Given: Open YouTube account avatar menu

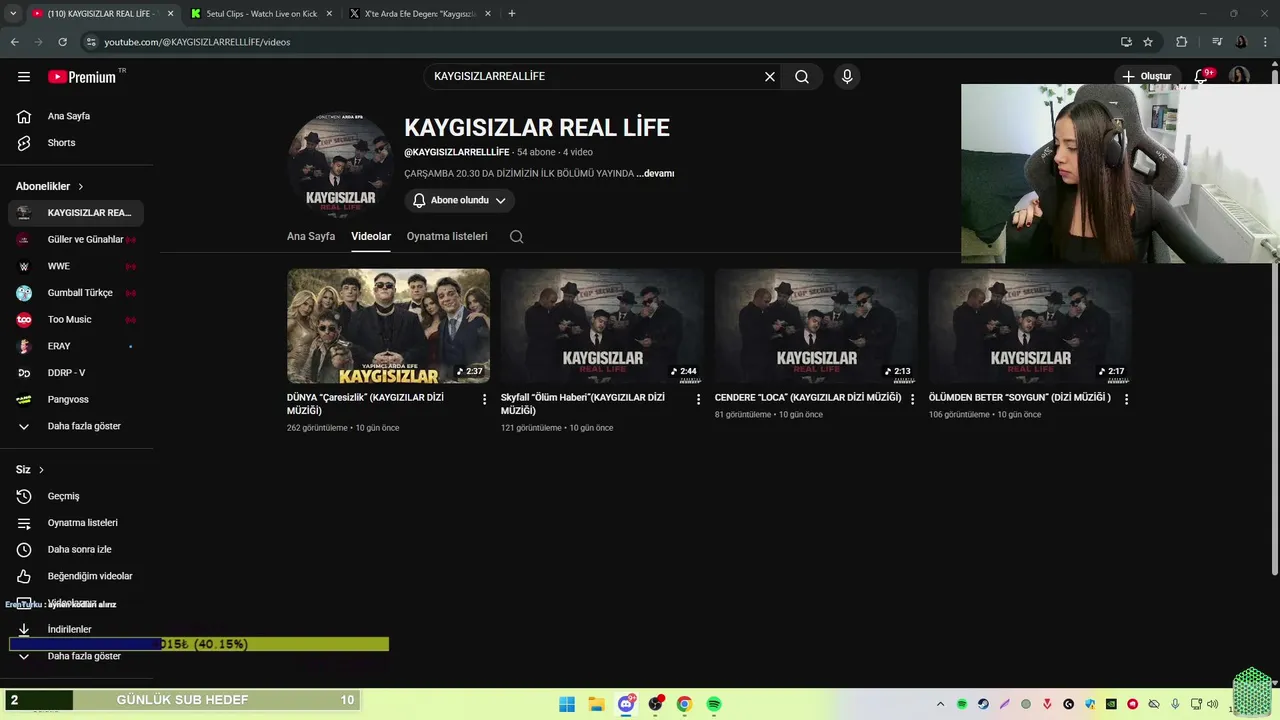Looking at the screenshot, I should (x=1240, y=76).
